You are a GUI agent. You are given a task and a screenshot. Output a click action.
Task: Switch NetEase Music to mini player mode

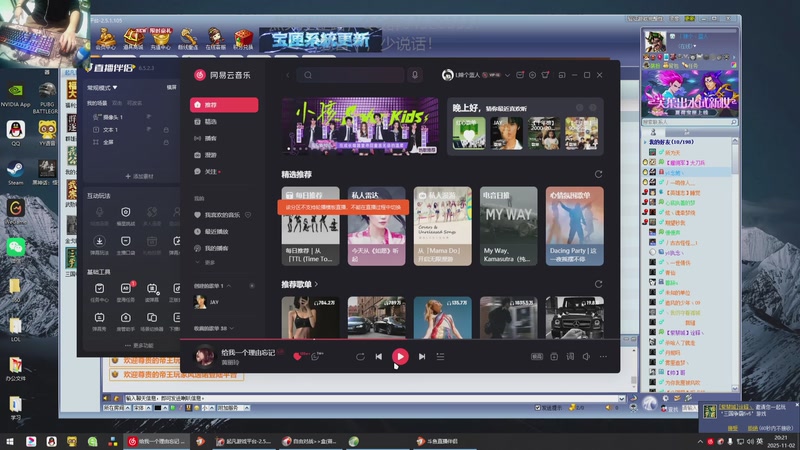[562, 75]
